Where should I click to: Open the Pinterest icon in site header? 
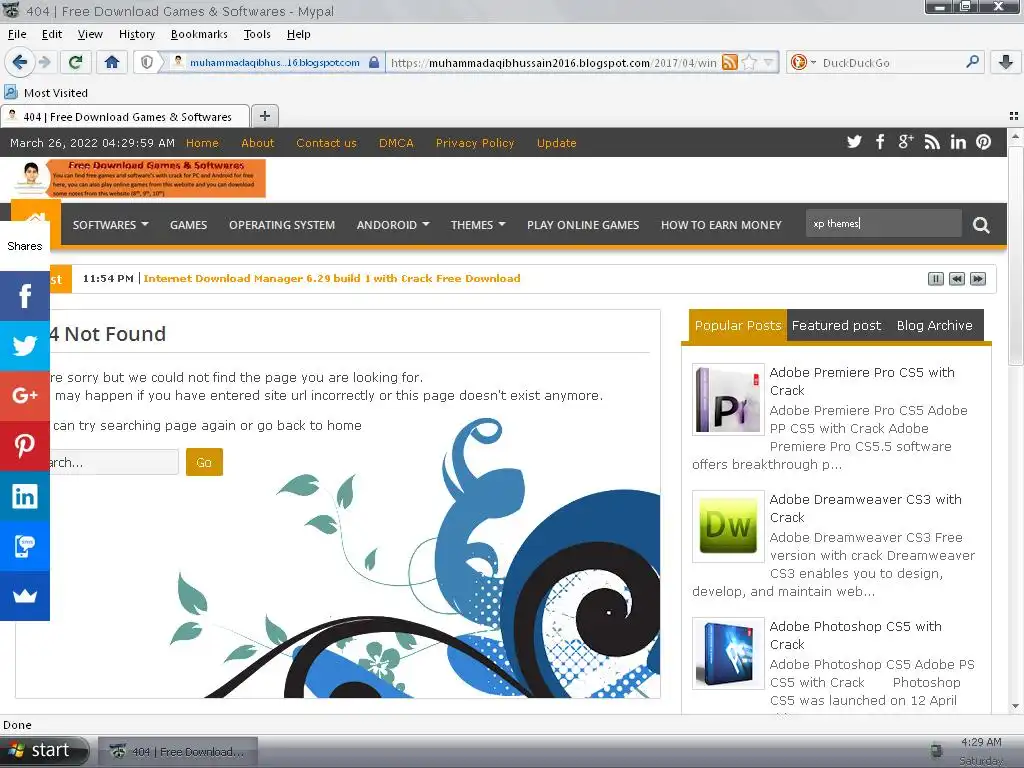(x=984, y=142)
